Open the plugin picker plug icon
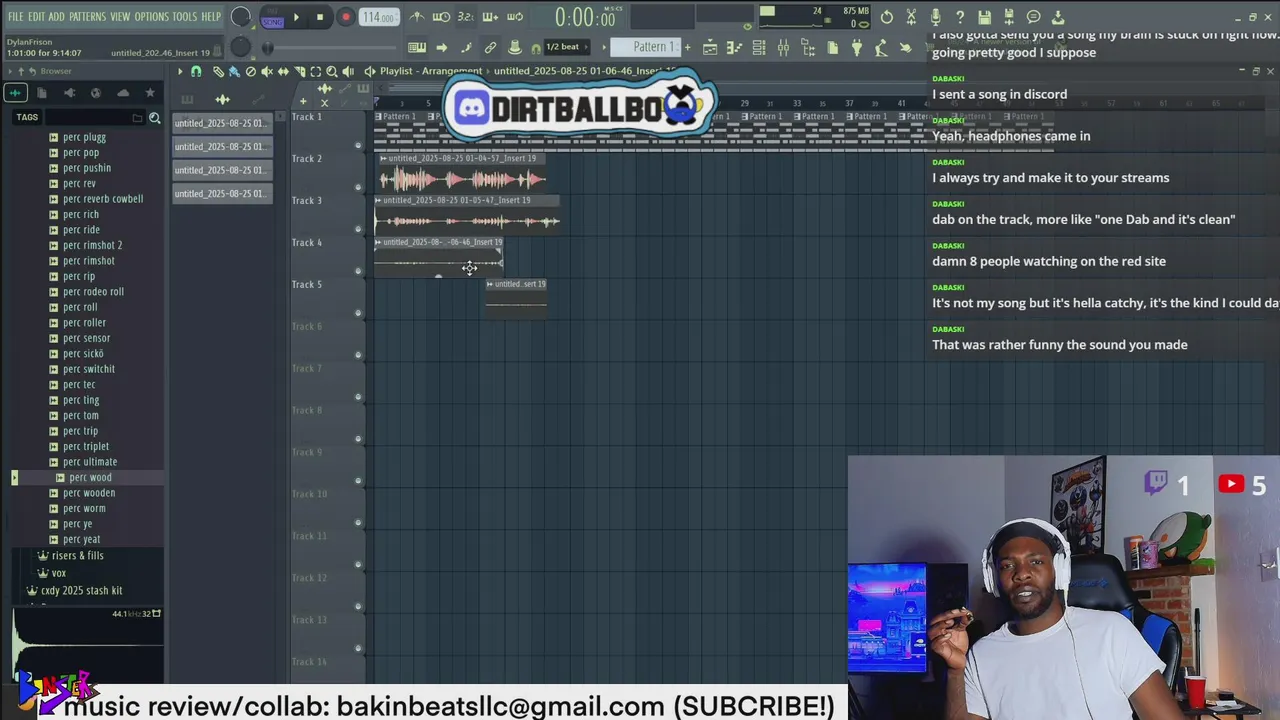The width and height of the screenshot is (1280, 720). click(x=857, y=47)
